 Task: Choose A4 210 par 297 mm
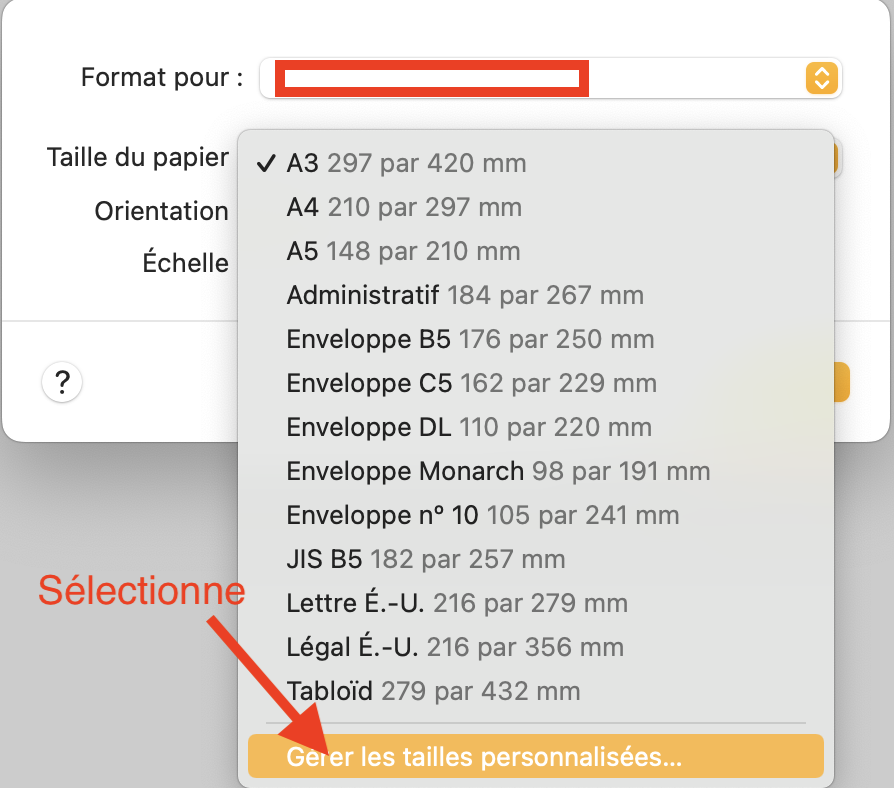[404, 207]
